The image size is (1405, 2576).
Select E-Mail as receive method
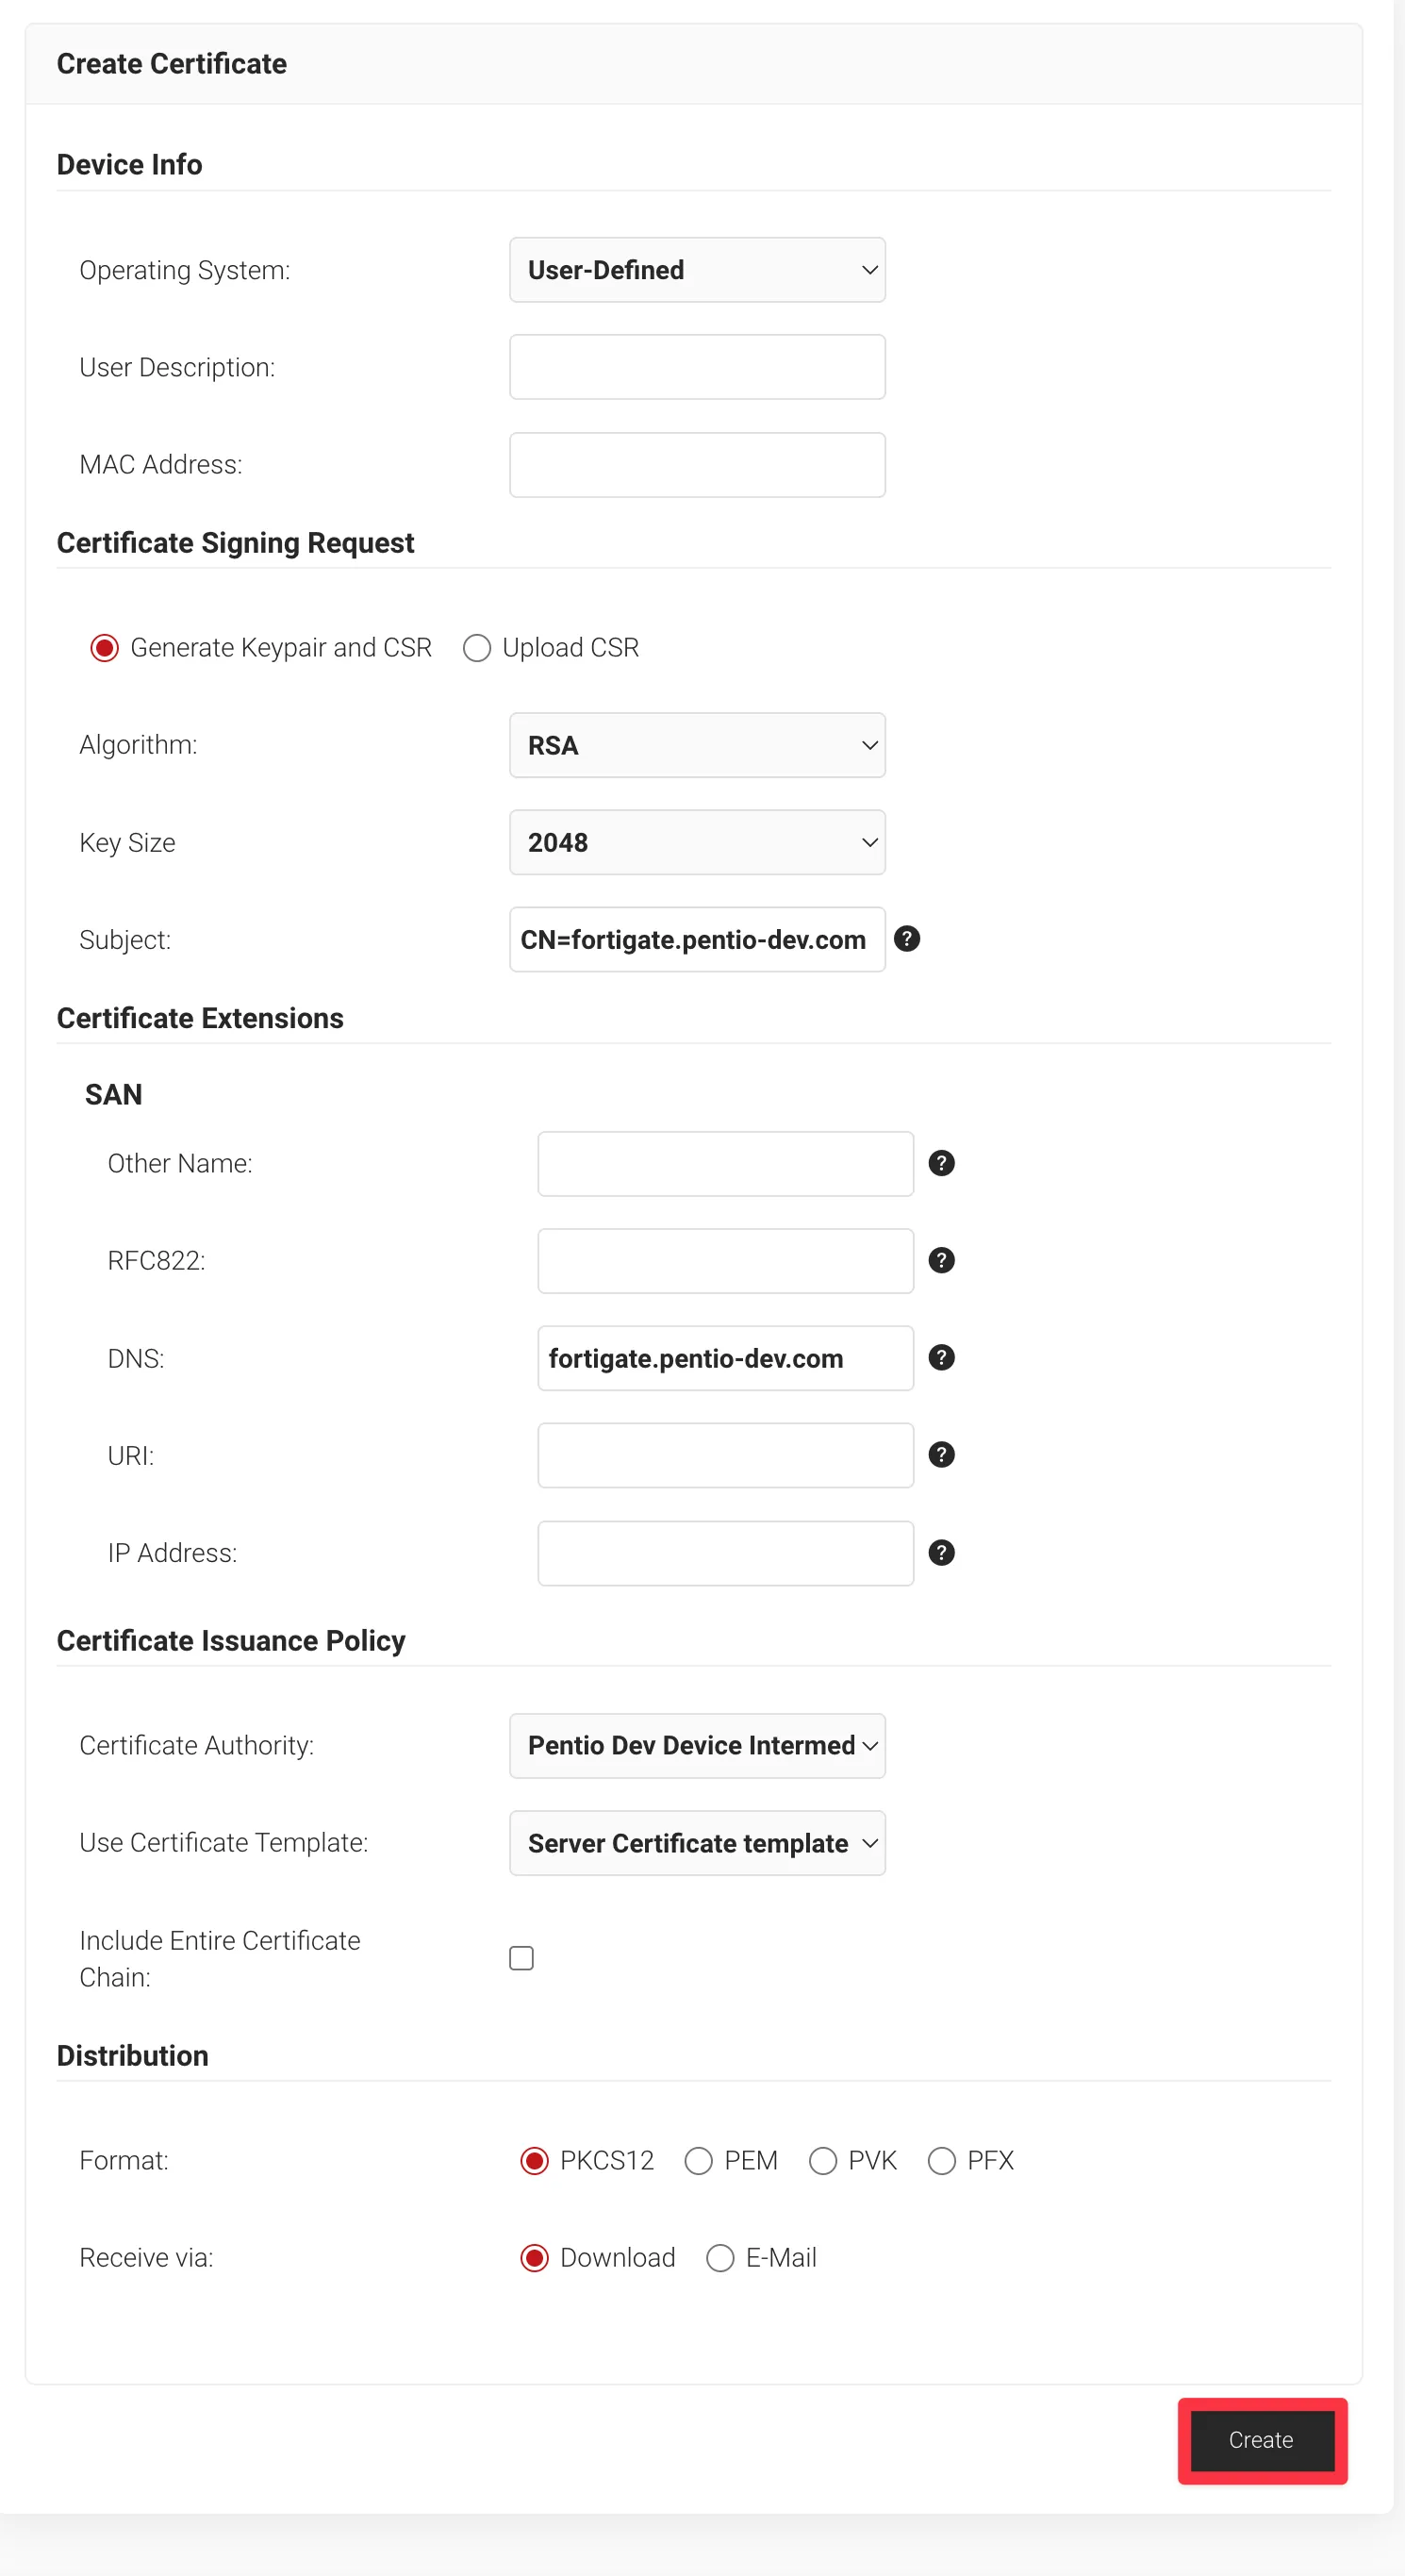pyautogui.click(x=720, y=2258)
